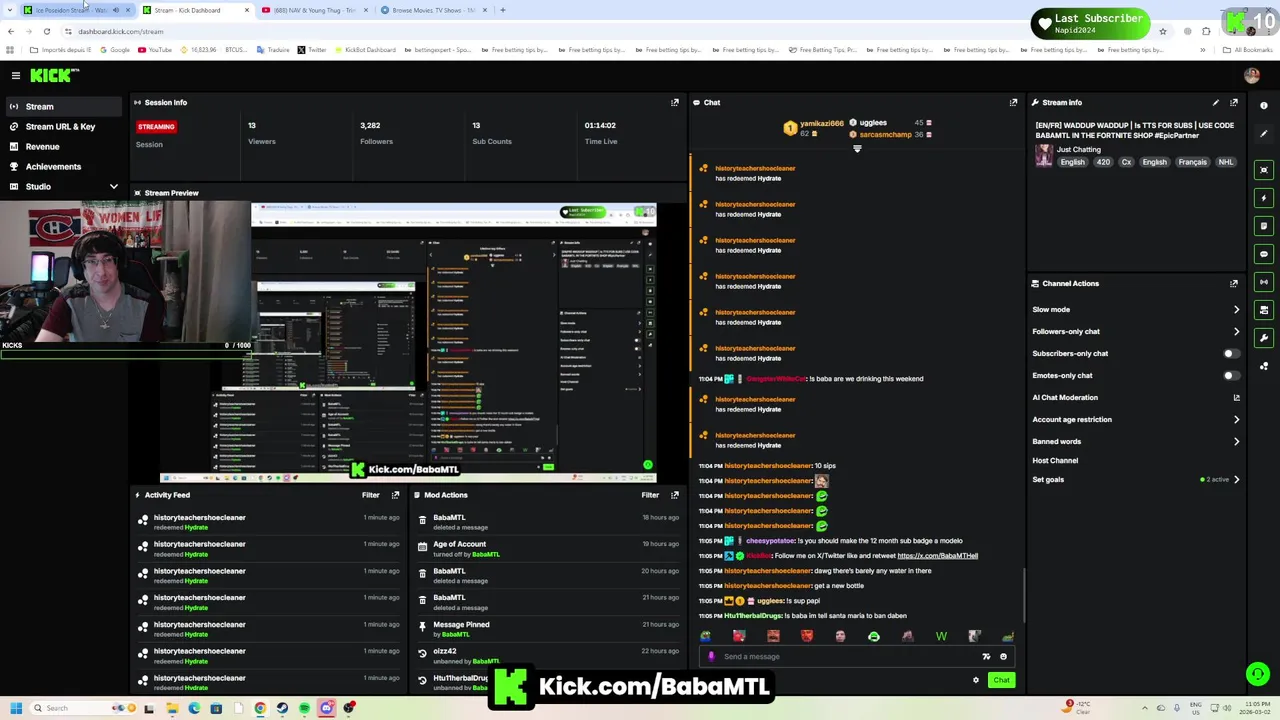The width and height of the screenshot is (1280, 720).
Task: Open the emoji picker in message box
Action: pos(1003,657)
